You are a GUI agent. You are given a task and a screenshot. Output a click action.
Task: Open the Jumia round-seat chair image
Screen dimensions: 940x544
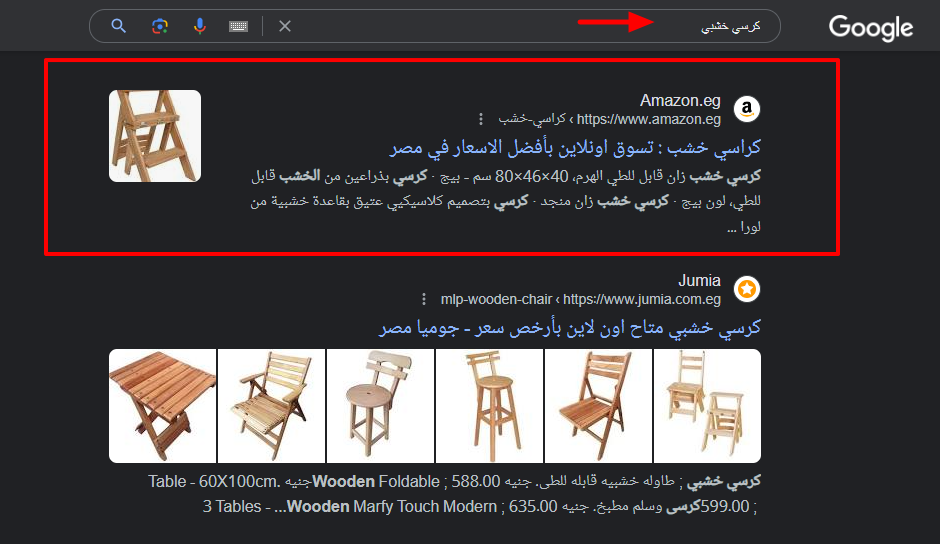tap(381, 406)
